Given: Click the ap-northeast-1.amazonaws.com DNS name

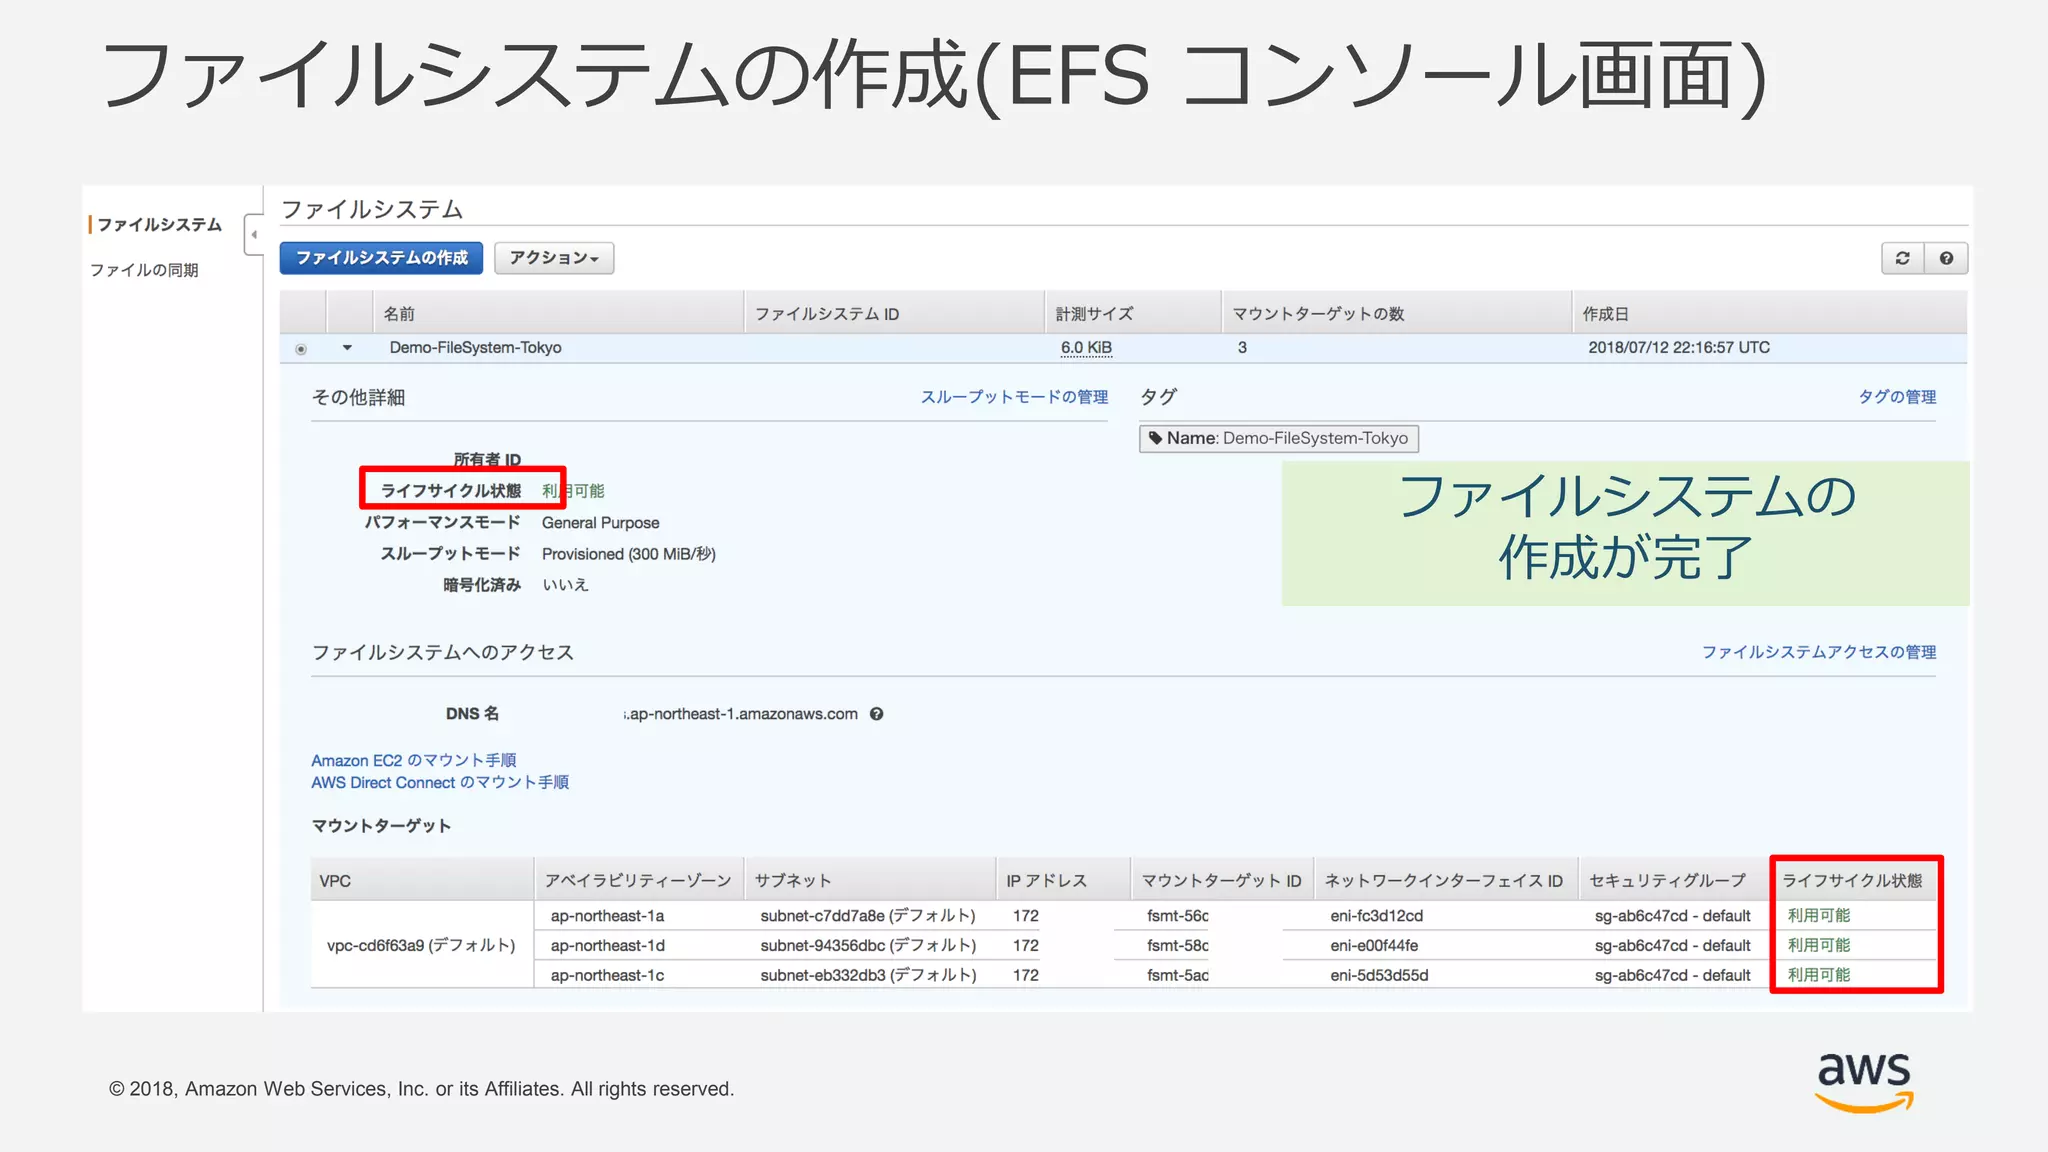Looking at the screenshot, I should tap(741, 714).
